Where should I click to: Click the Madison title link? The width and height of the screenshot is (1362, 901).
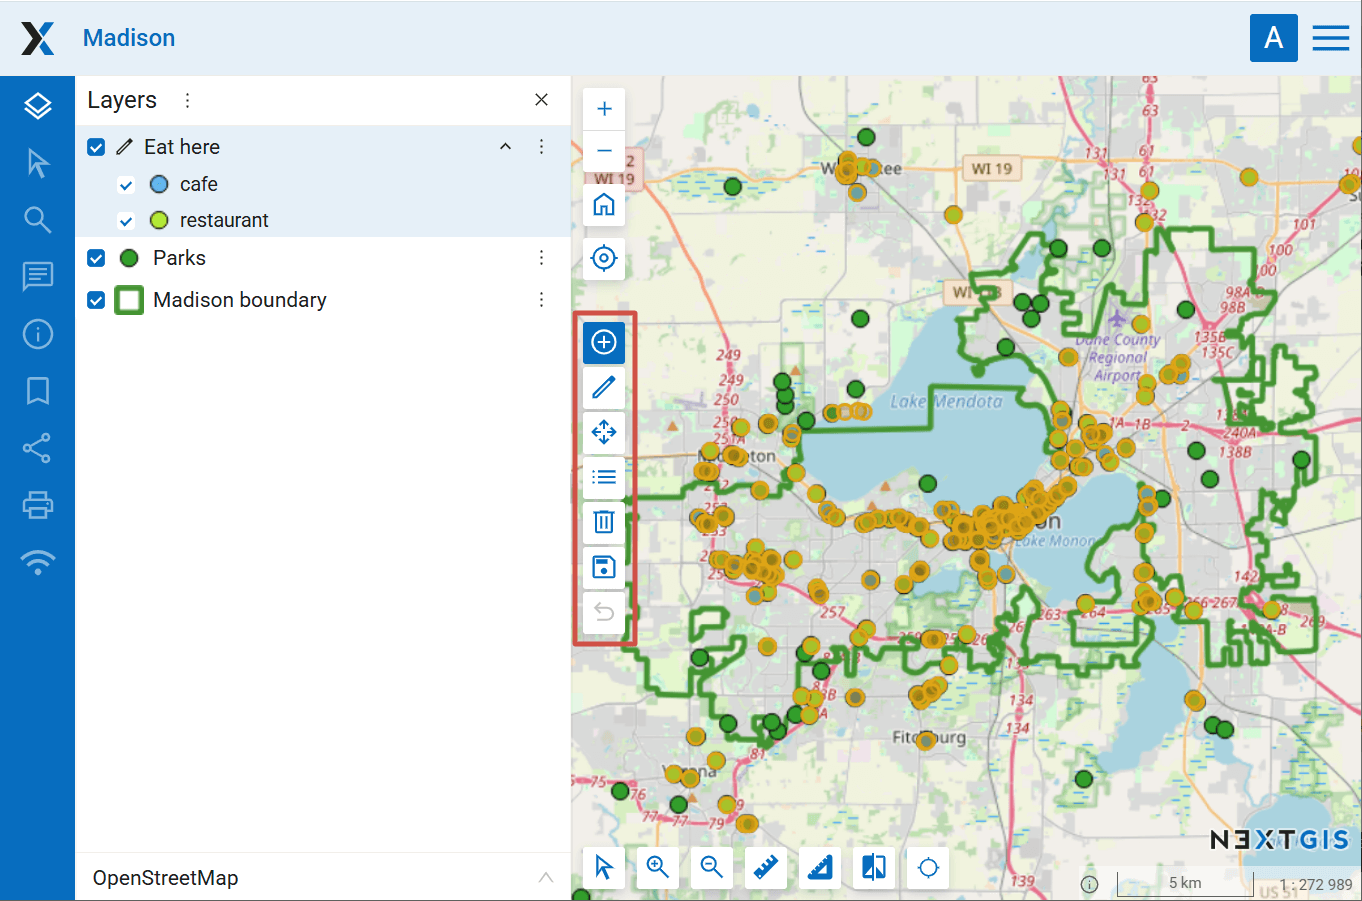[129, 38]
